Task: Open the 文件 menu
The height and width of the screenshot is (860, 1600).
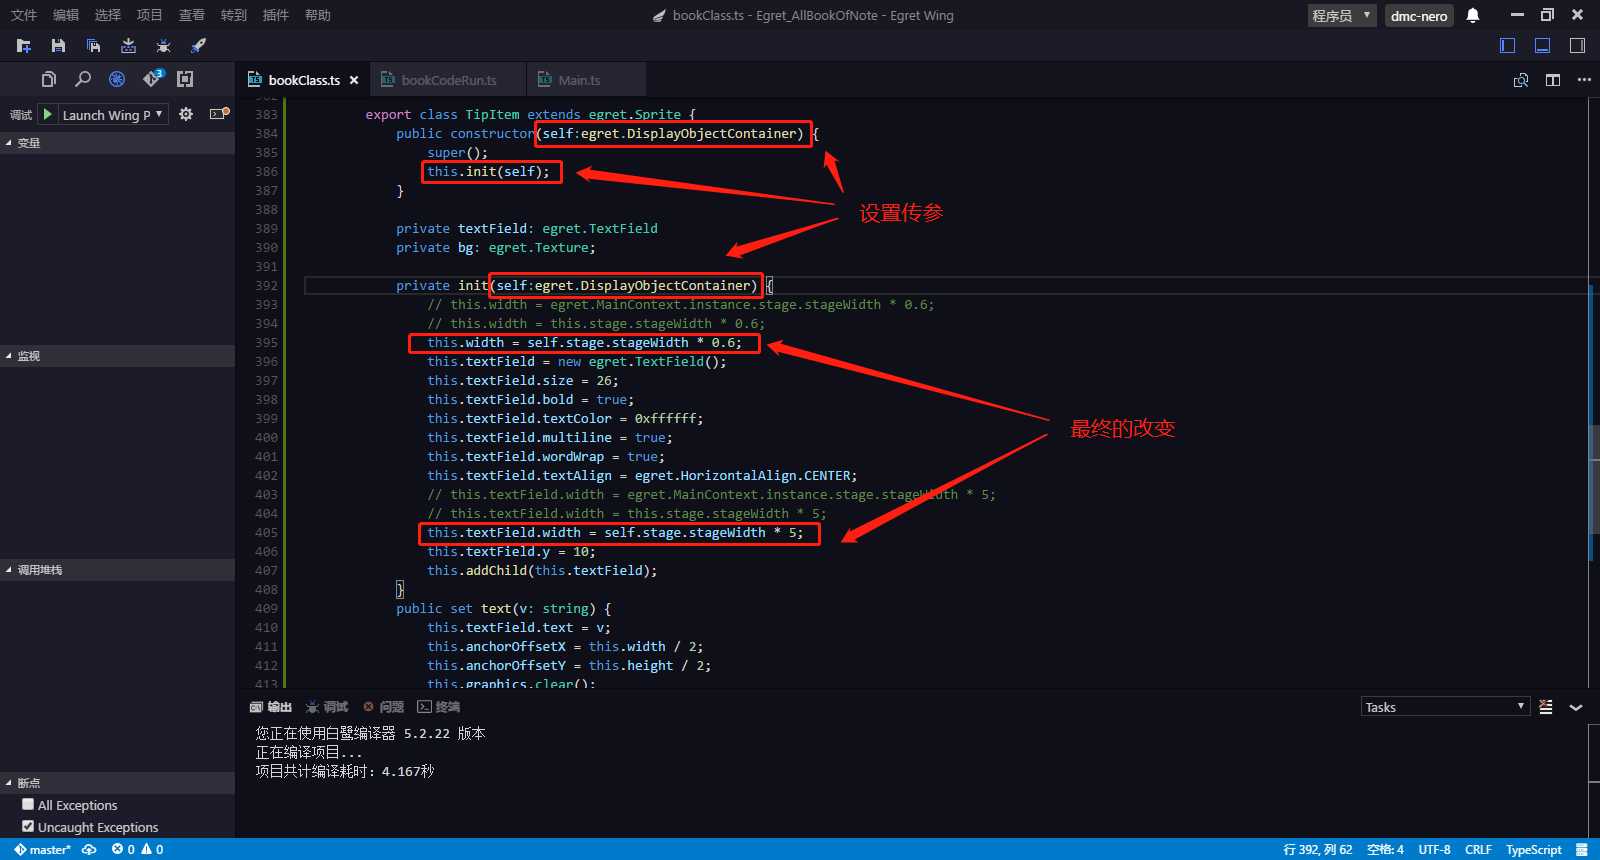Action: [x=24, y=15]
